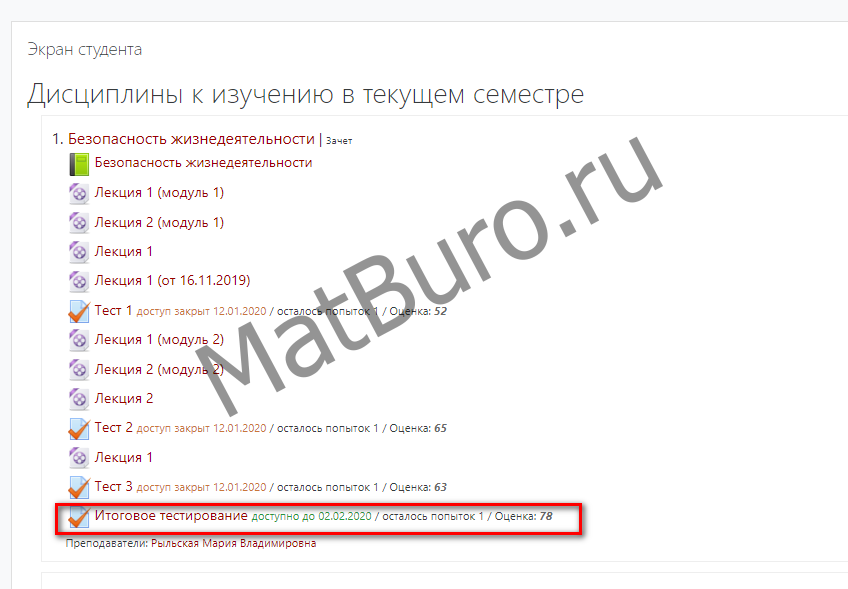
Task: Start Итоговое тестирование via its link text
Action: [x=171, y=516]
